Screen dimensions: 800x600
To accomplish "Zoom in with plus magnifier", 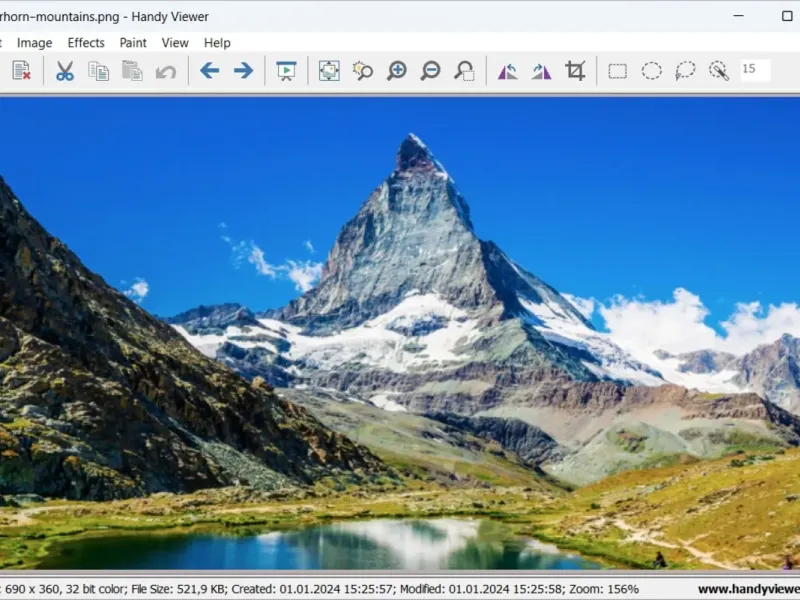I will (x=396, y=70).
